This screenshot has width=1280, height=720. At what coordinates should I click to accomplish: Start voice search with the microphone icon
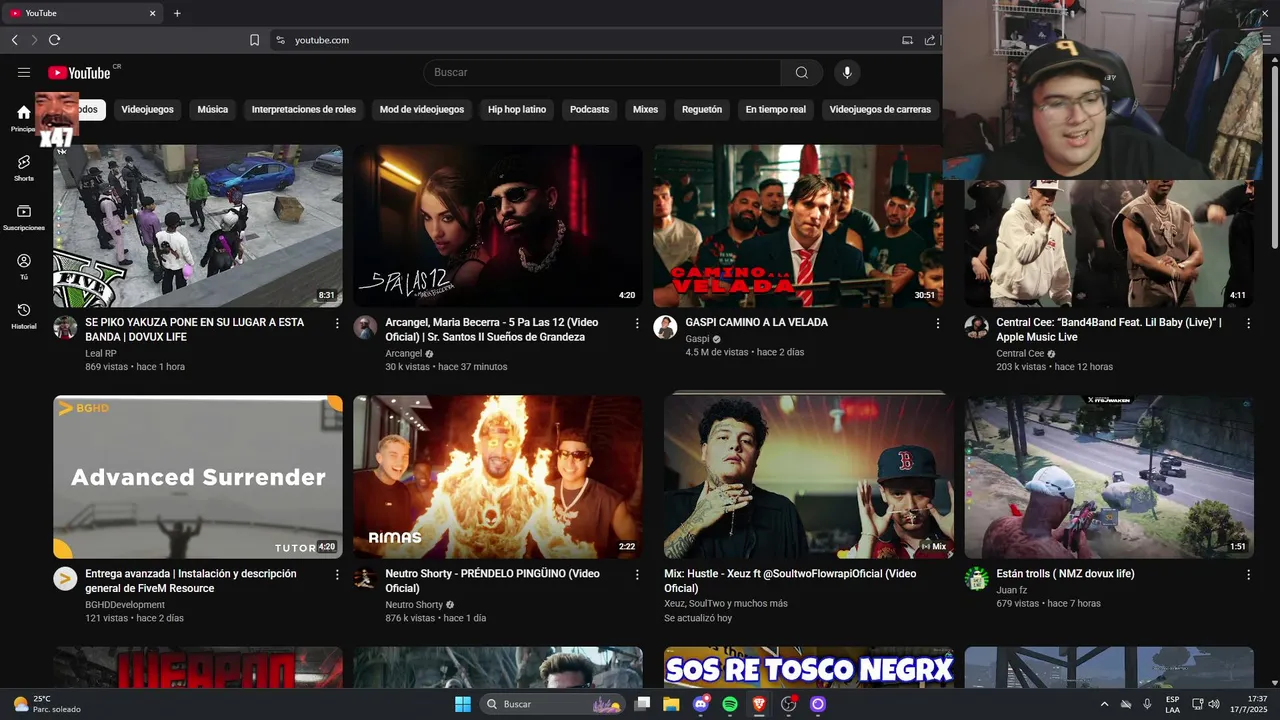click(x=847, y=72)
